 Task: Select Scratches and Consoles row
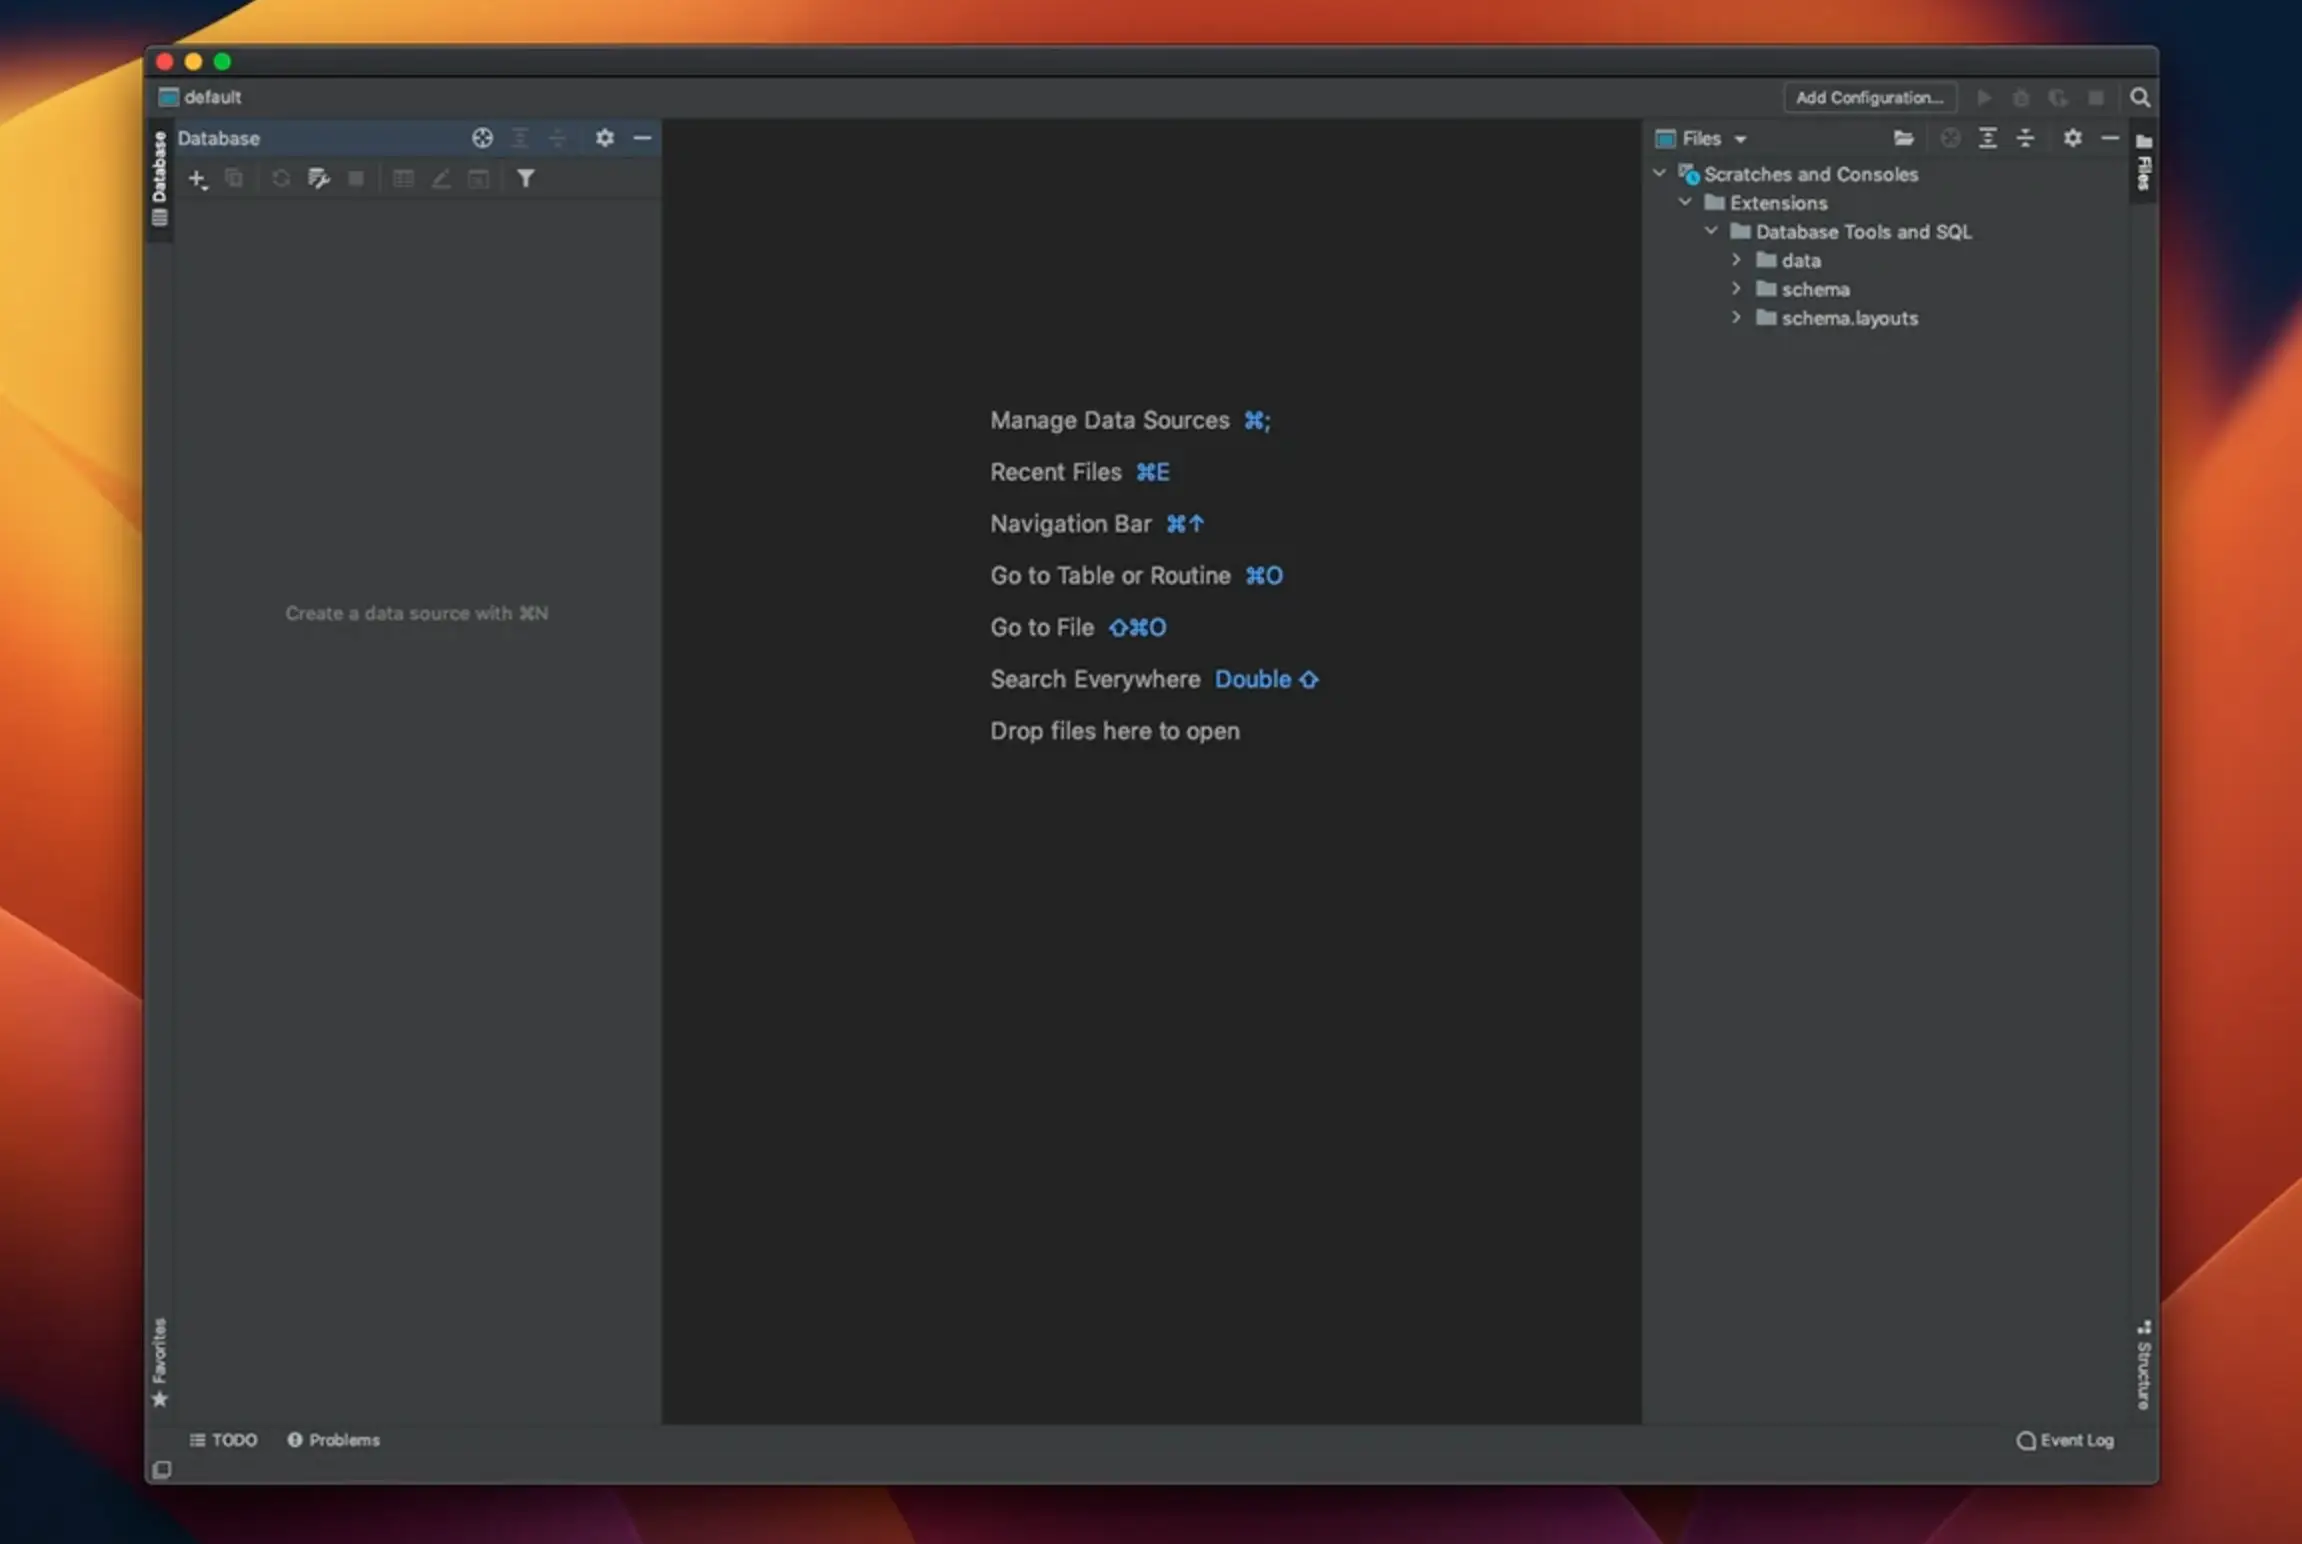pyautogui.click(x=1888, y=174)
